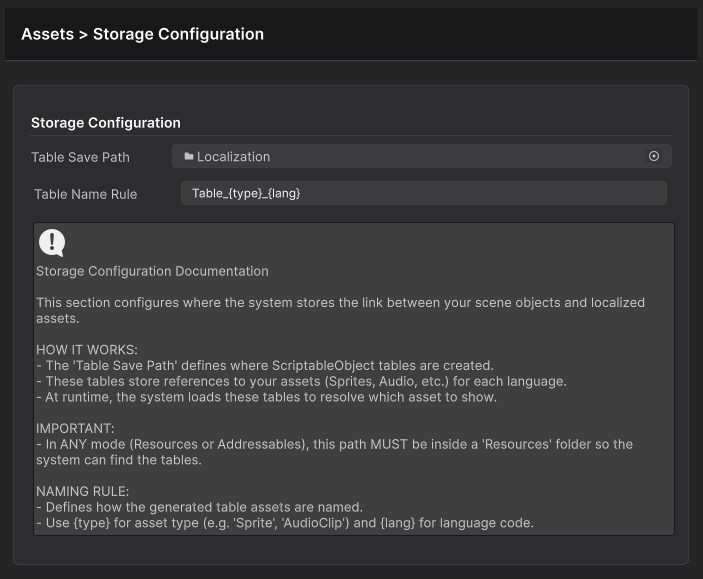Click line mentioning {type} and {lang}
This screenshot has width=703, height=579.
(285, 523)
